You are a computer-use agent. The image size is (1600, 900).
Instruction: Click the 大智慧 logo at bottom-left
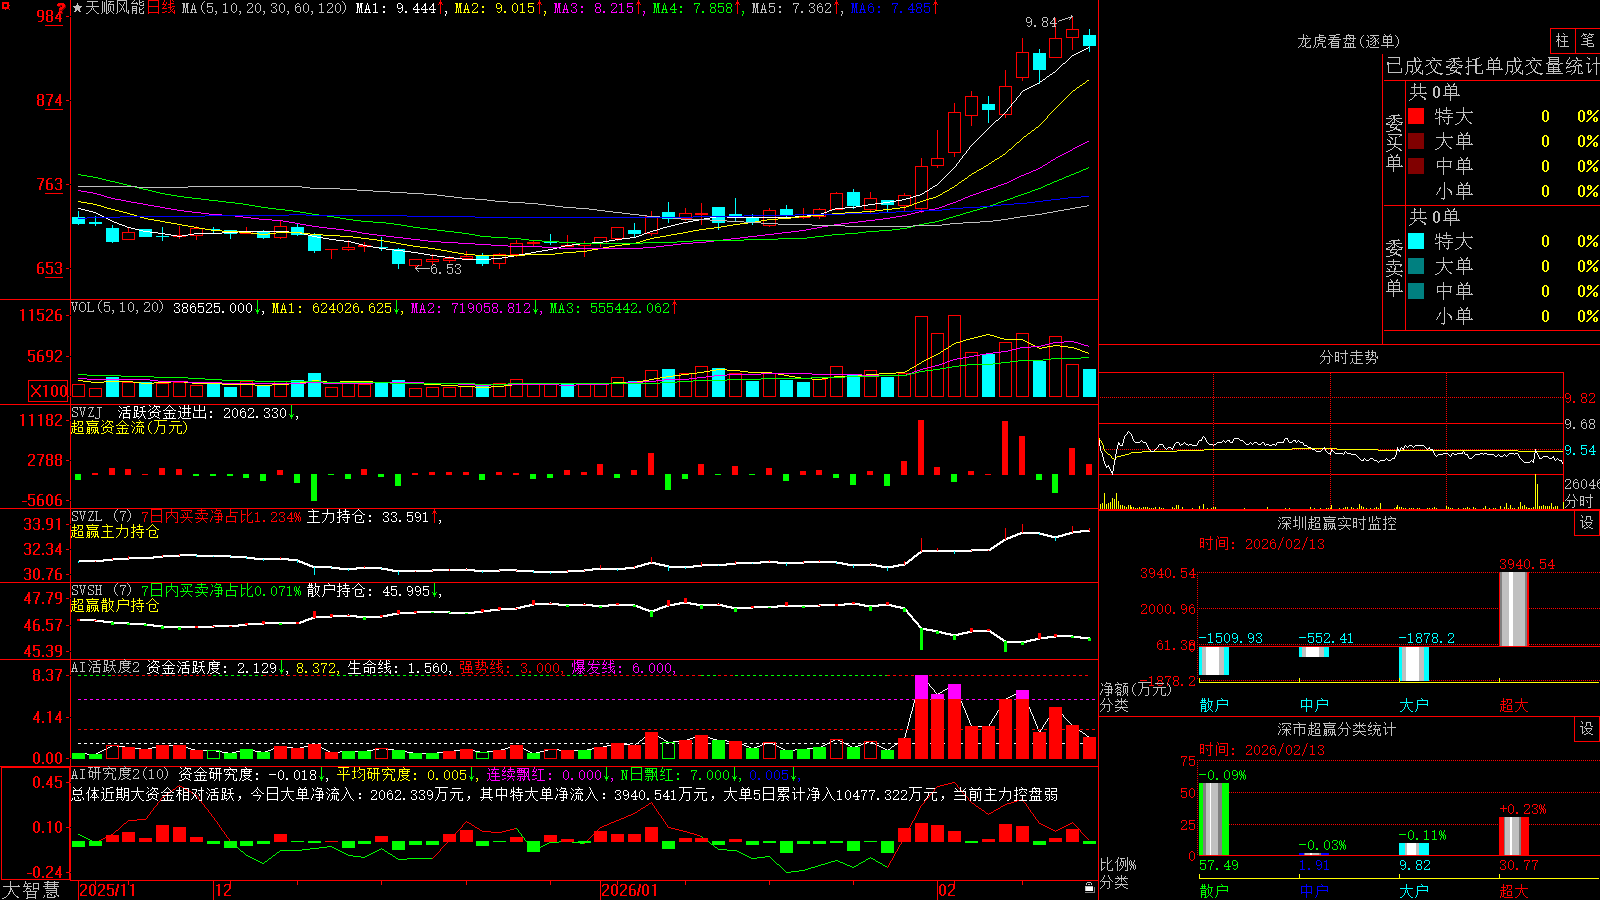(31, 889)
